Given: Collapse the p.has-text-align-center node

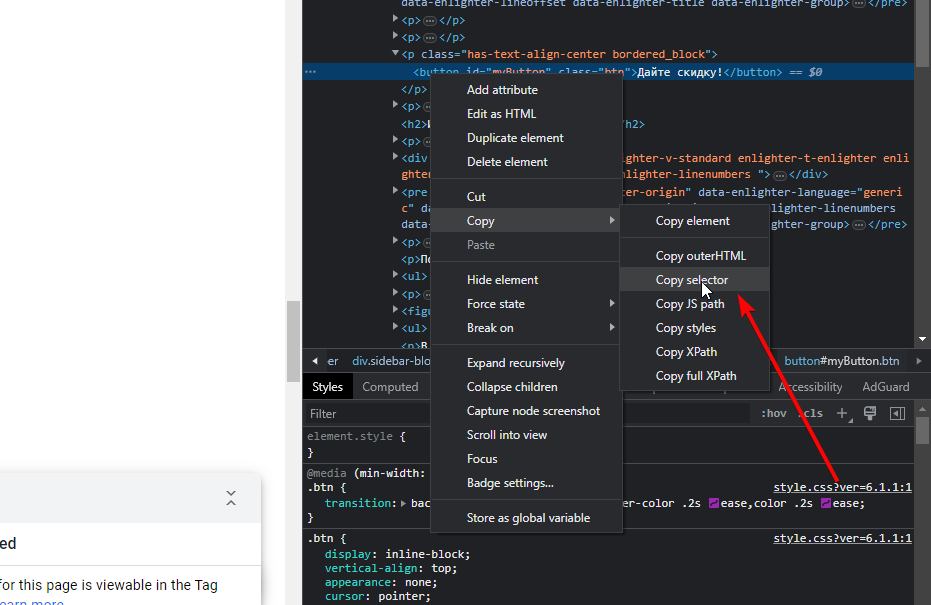Looking at the screenshot, I should coord(395,53).
